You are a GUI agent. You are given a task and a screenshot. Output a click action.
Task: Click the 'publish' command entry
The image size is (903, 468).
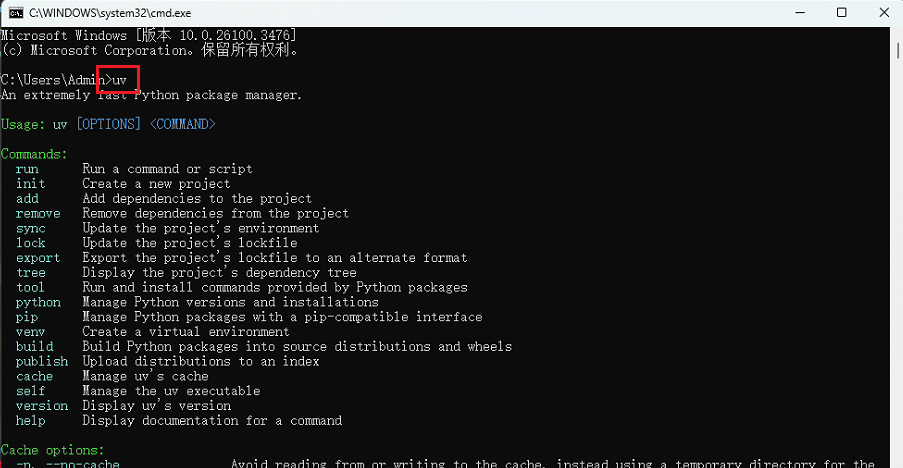pyautogui.click(x=42, y=362)
